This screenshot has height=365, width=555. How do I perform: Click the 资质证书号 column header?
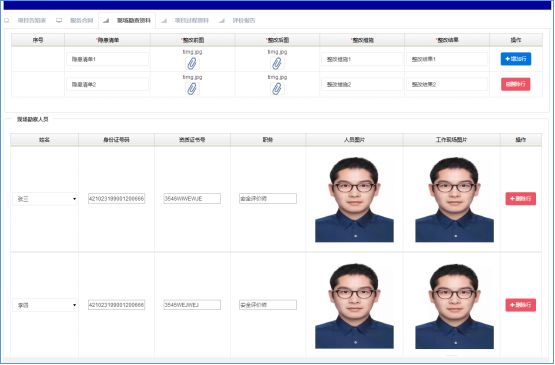tap(192, 140)
